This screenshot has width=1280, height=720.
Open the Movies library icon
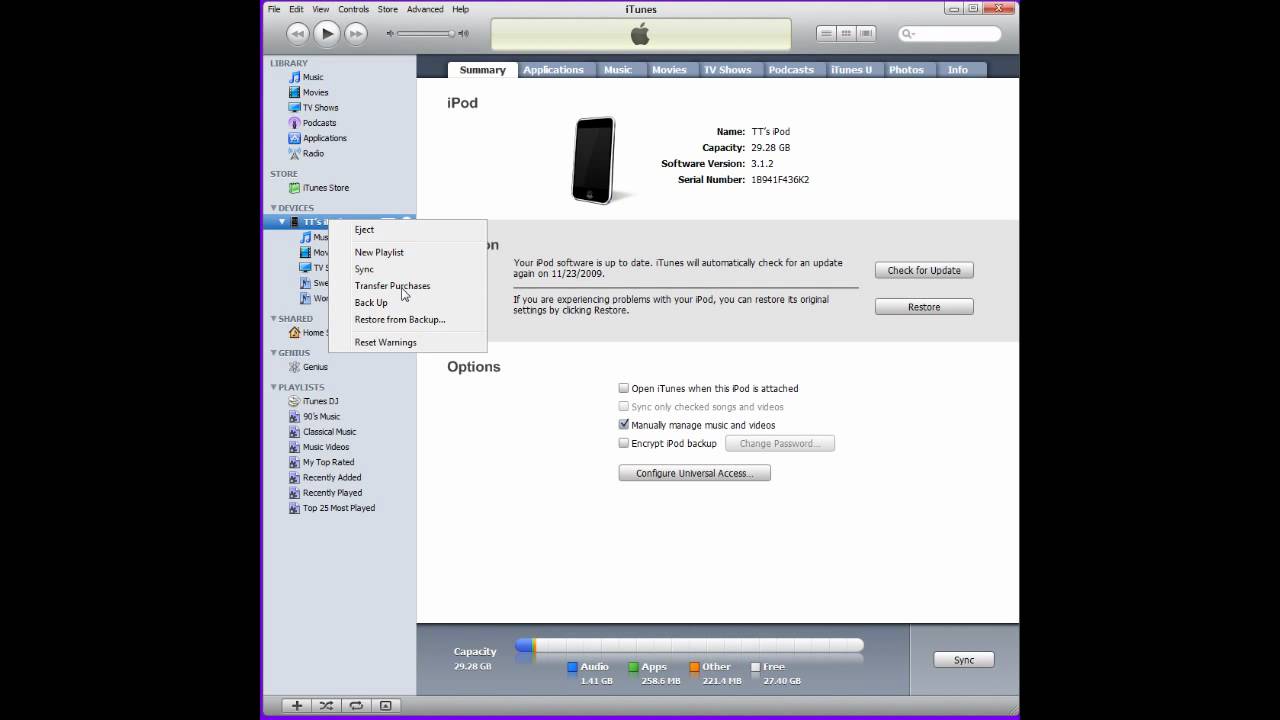(294, 92)
